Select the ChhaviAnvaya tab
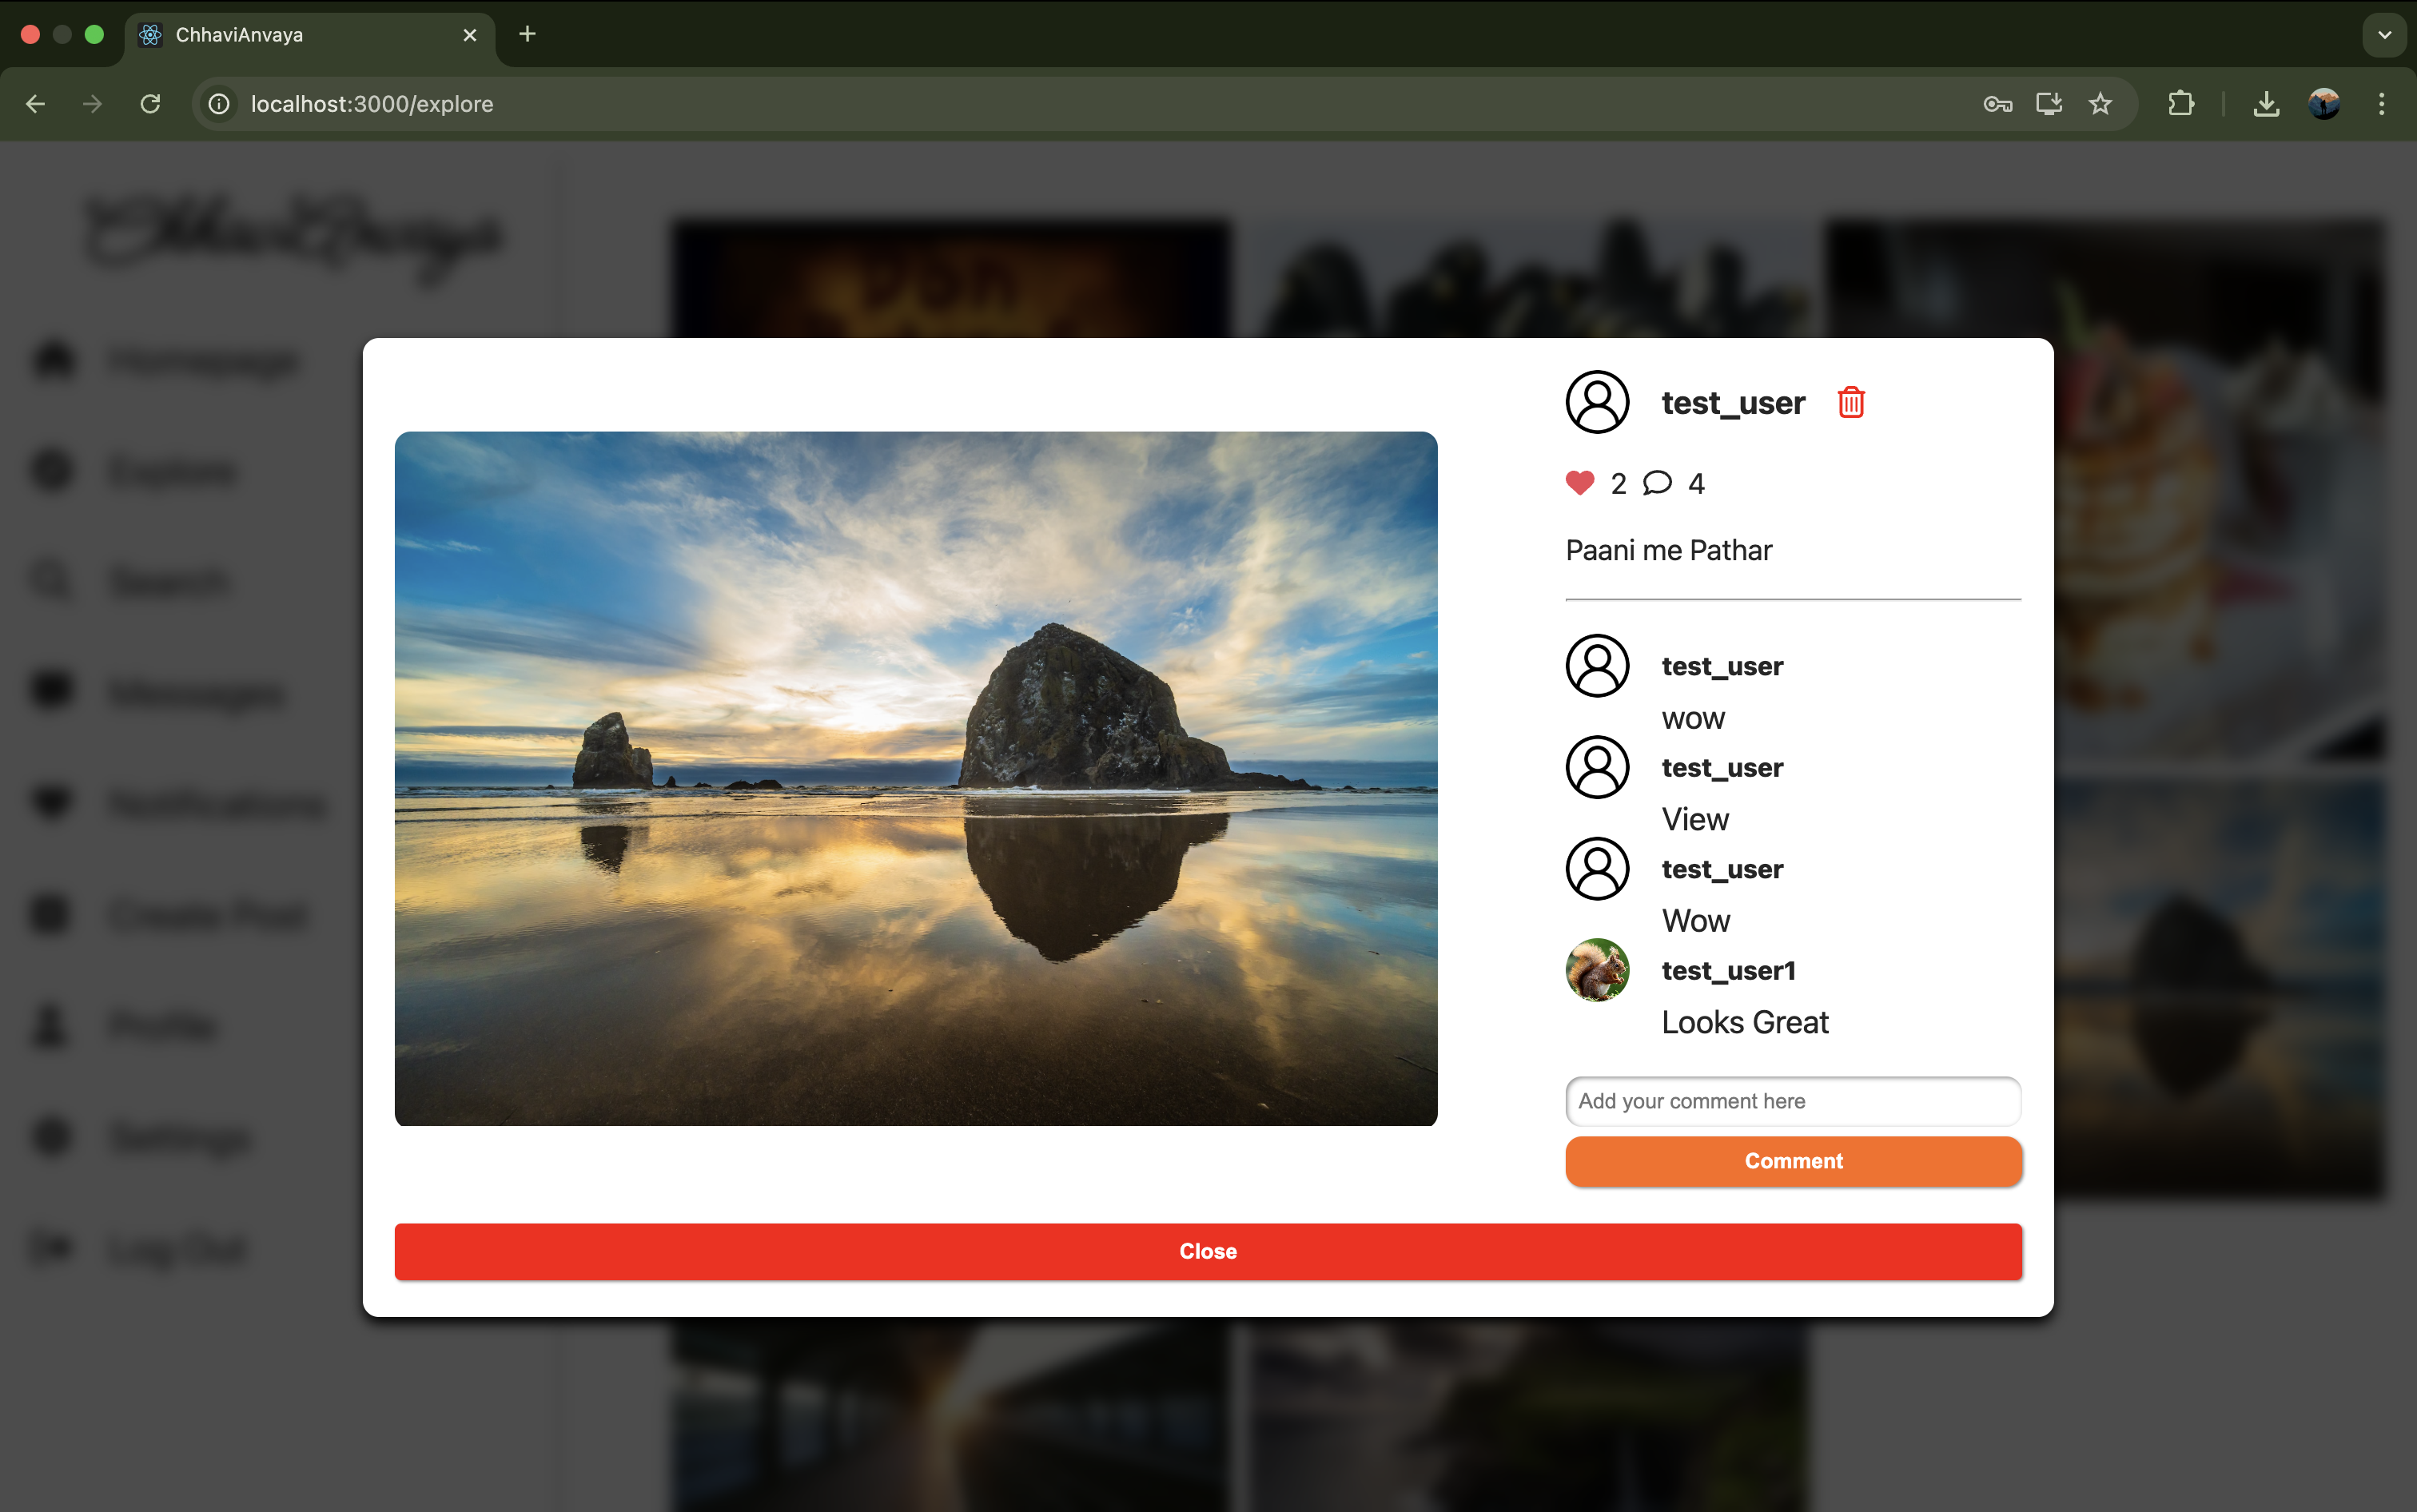Viewport: 2417px width, 1512px height. 300,35
